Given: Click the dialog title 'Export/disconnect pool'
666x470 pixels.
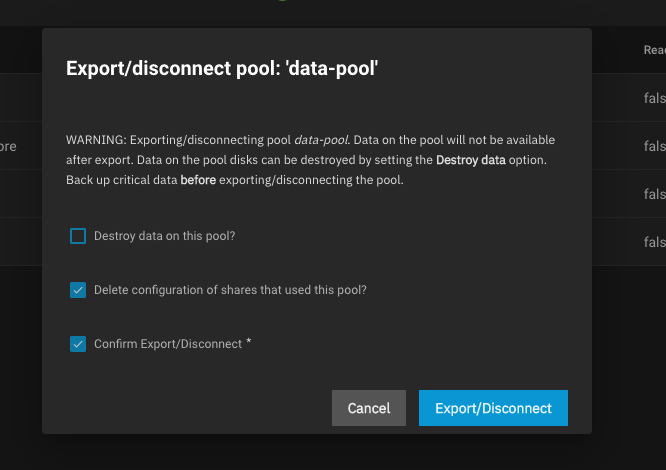Looking at the screenshot, I should coord(222,69).
